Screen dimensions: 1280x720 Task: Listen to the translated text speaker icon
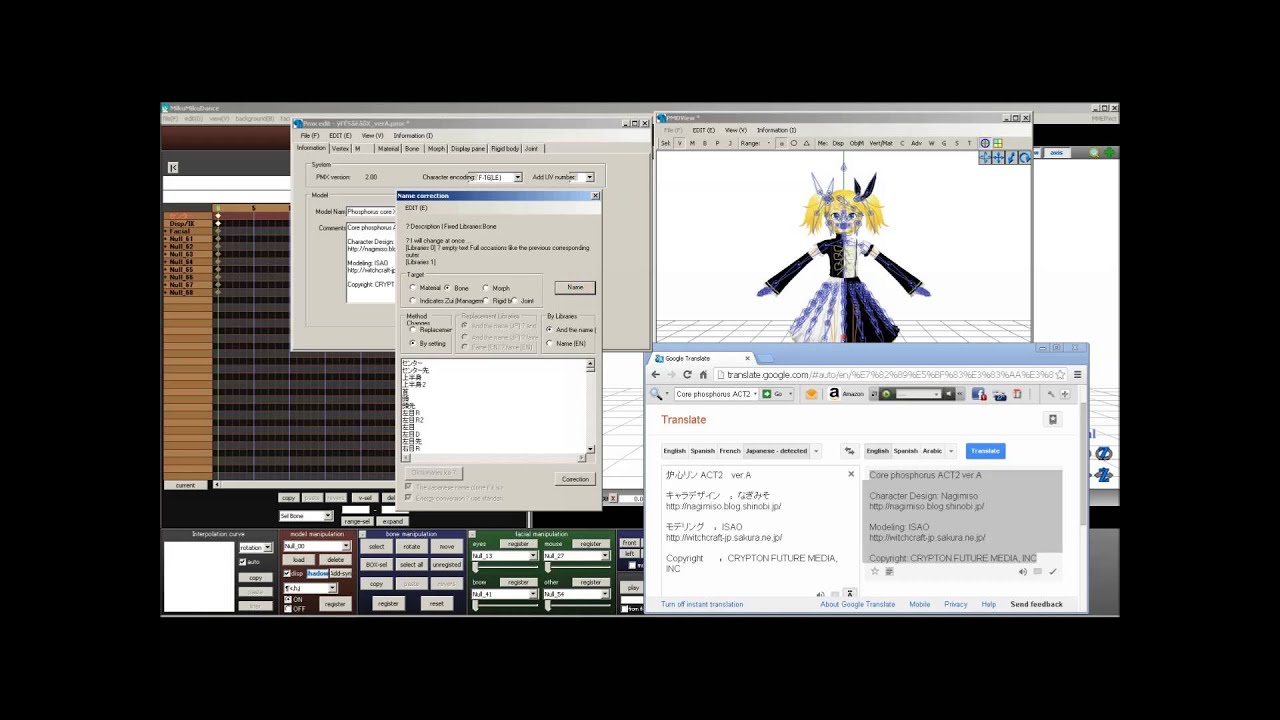coord(1022,572)
